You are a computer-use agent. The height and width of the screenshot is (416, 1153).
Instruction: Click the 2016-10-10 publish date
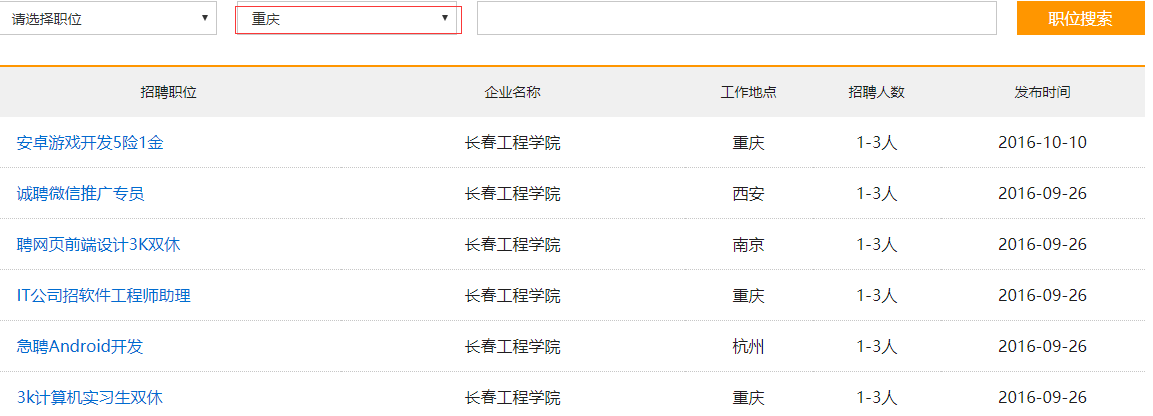1042,142
